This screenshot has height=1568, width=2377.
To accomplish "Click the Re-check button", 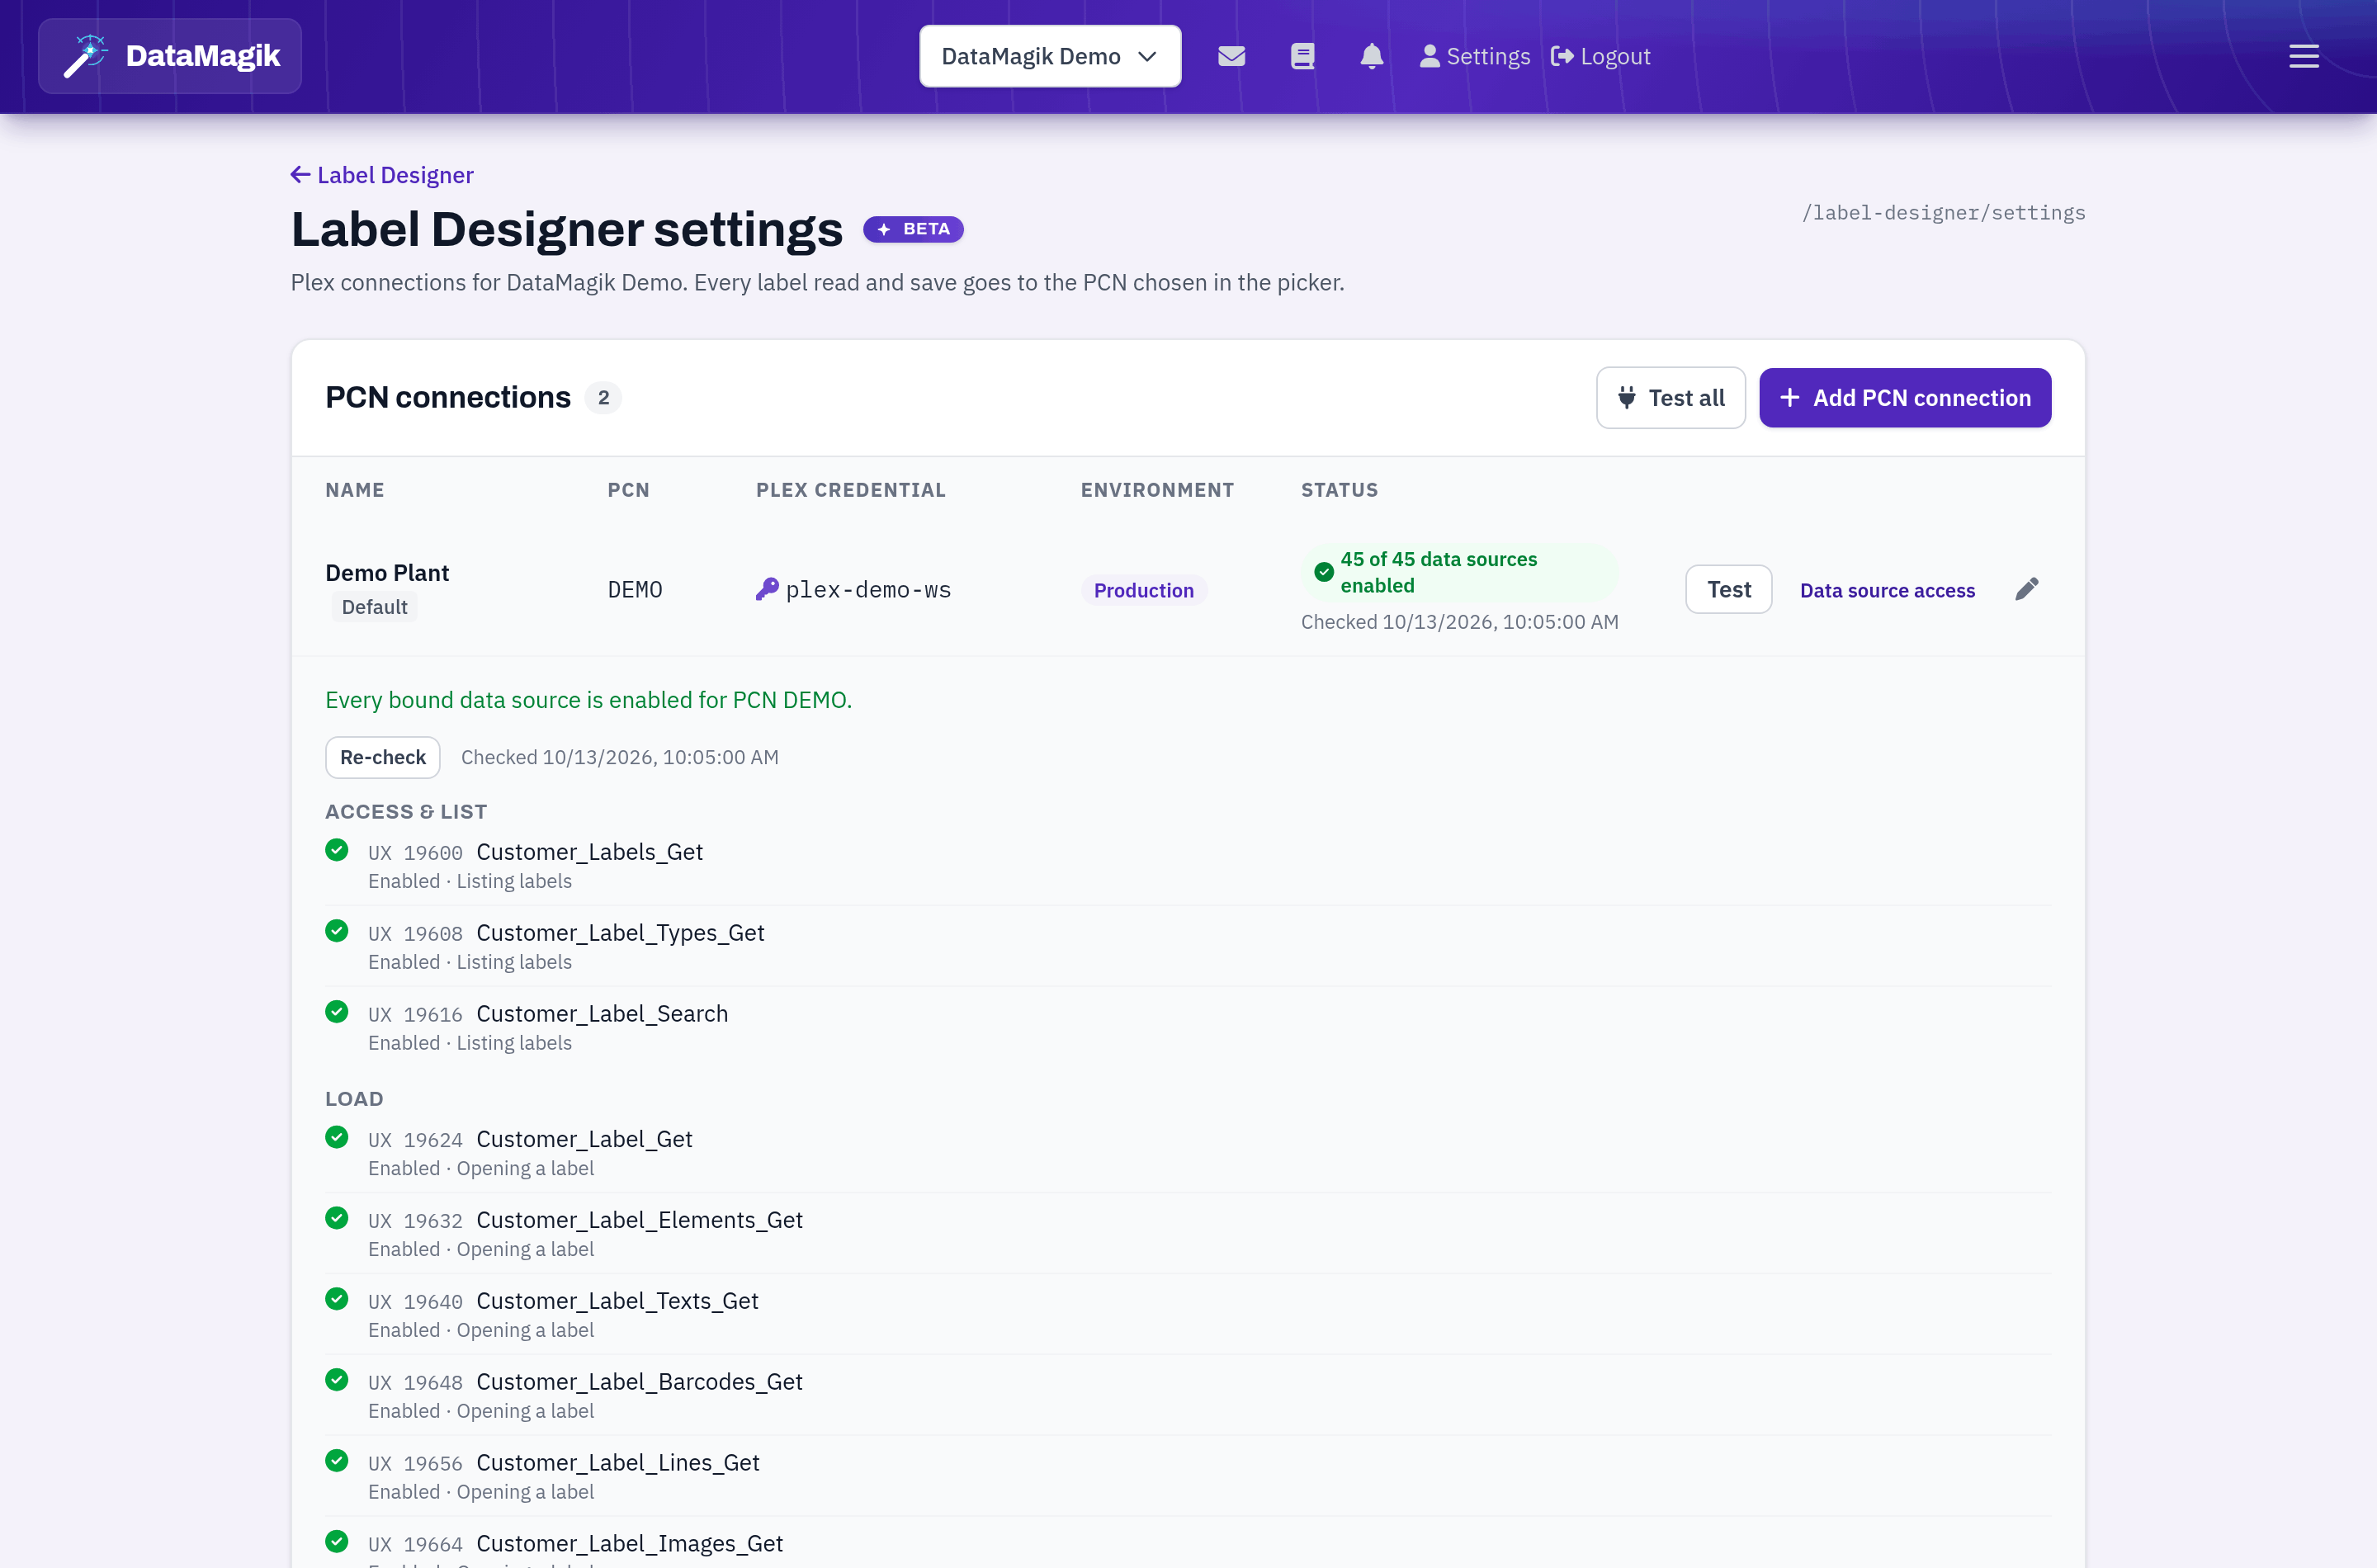I will click(383, 757).
